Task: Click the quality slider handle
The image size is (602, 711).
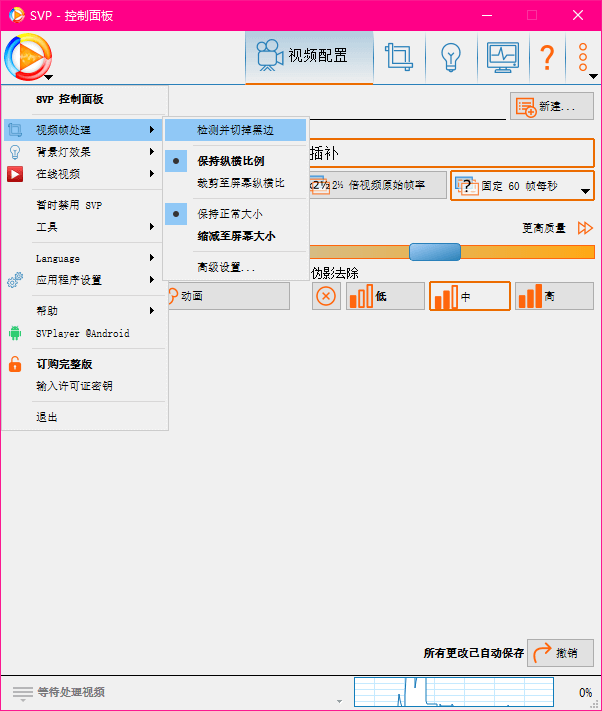Action: (x=434, y=252)
